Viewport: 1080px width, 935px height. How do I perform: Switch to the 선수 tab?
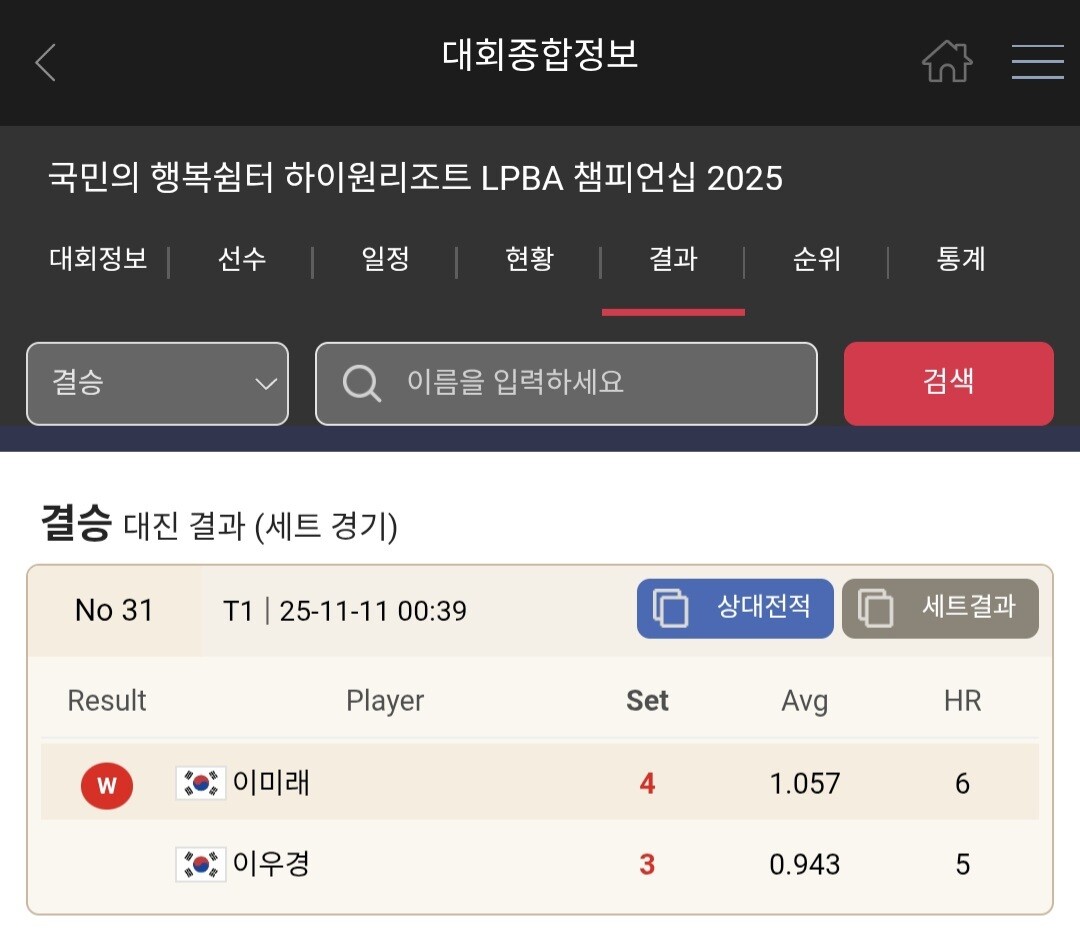coord(242,260)
